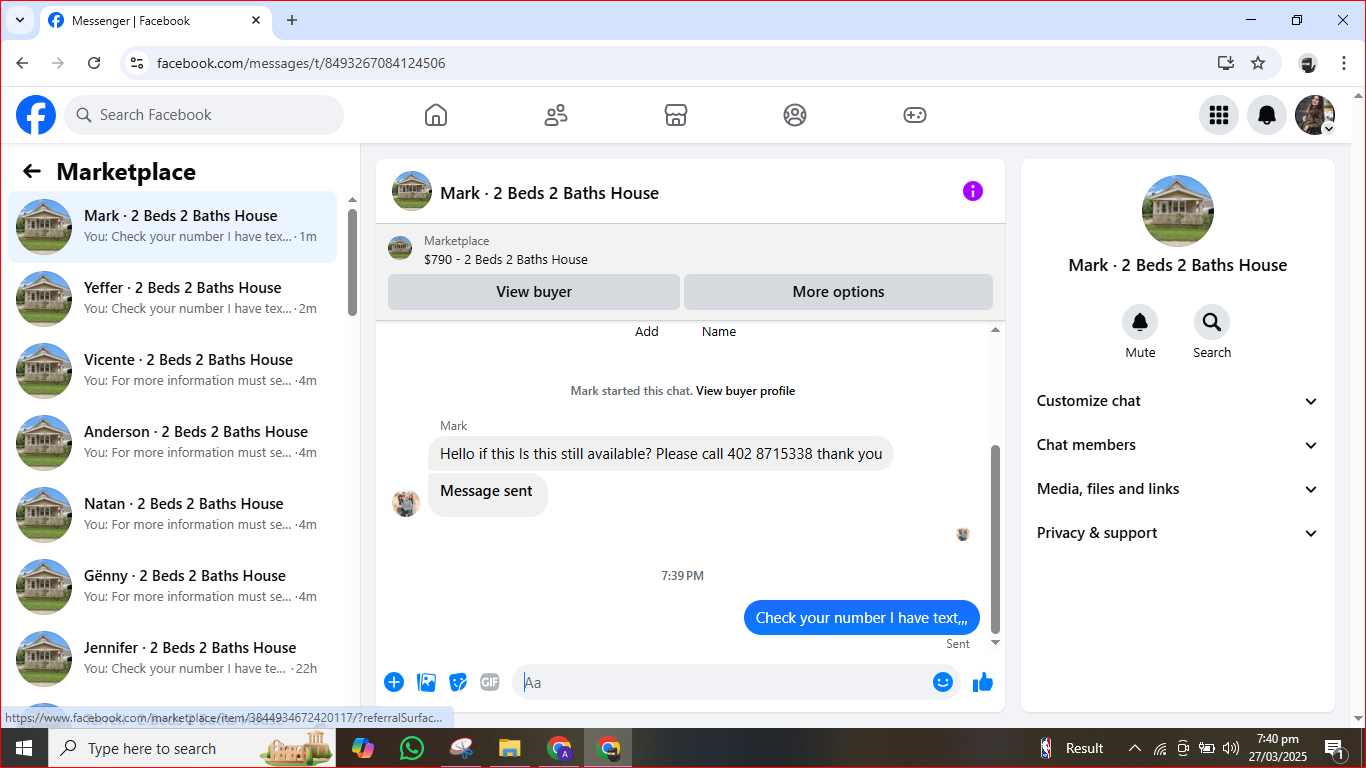Open the Mark conversation in list

(173, 227)
